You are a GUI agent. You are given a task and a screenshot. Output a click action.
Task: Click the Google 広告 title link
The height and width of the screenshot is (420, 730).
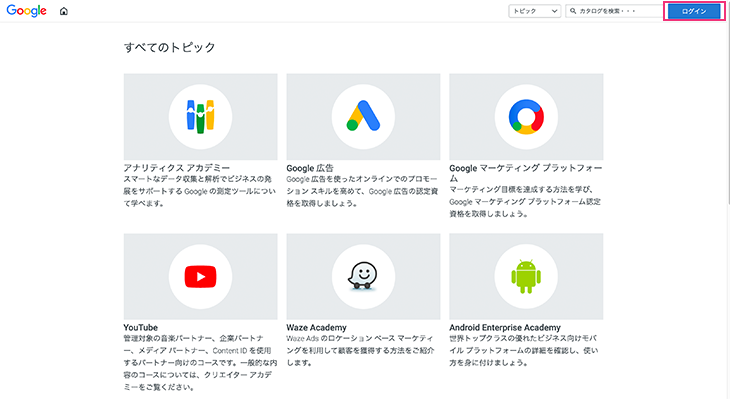[x=310, y=168]
